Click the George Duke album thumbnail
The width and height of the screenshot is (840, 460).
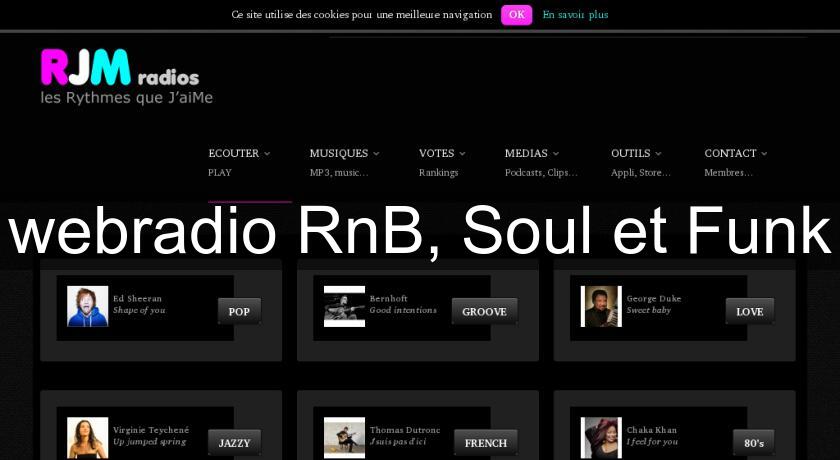(x=601, y=306)
